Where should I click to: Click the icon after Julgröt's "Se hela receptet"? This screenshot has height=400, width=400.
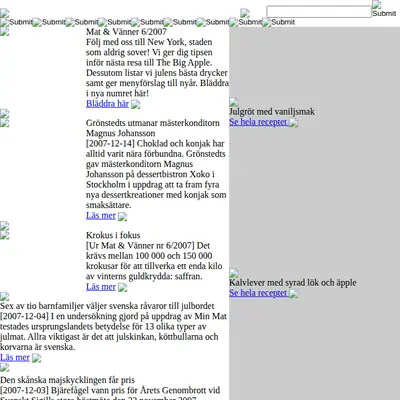pos(294,123)
